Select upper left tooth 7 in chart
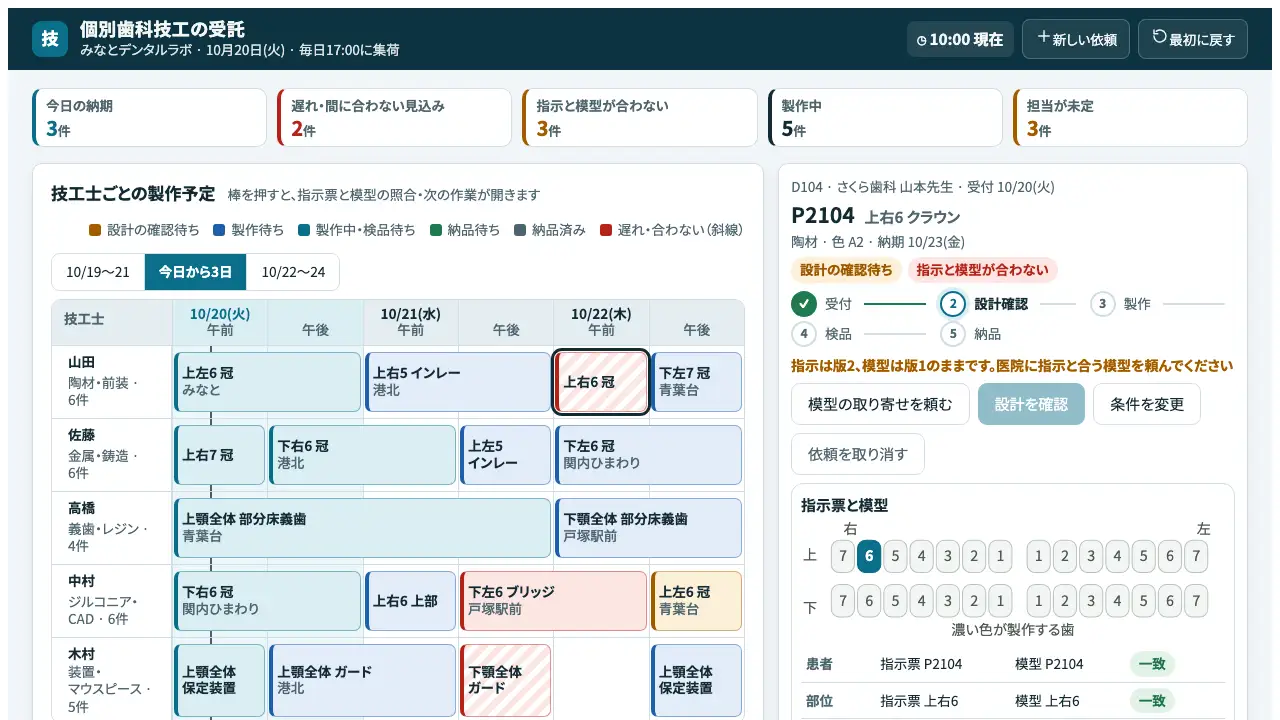Image resolution: width=1280 pixels, height=720 pixels. click(x=1195, y=556)
